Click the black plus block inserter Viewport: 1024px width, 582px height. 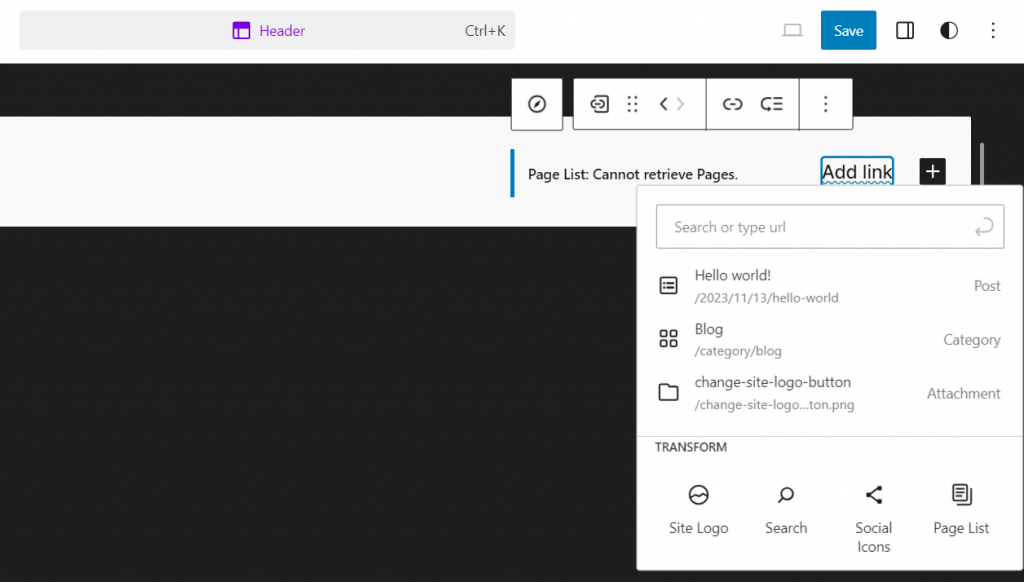point(932,171)
